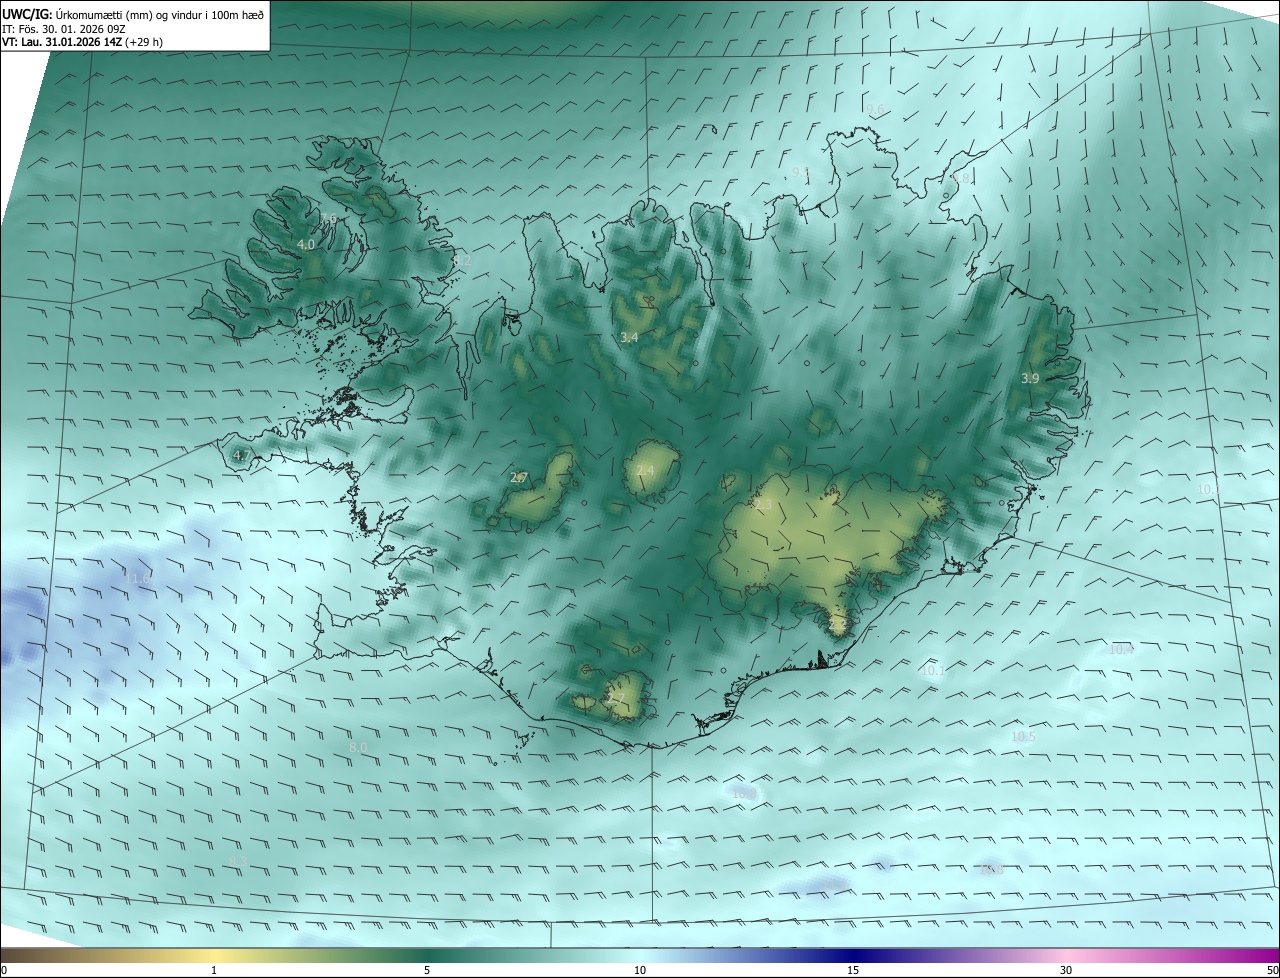
Task: Click the '2.3' value on the map
Action: (x=763, y=506)
